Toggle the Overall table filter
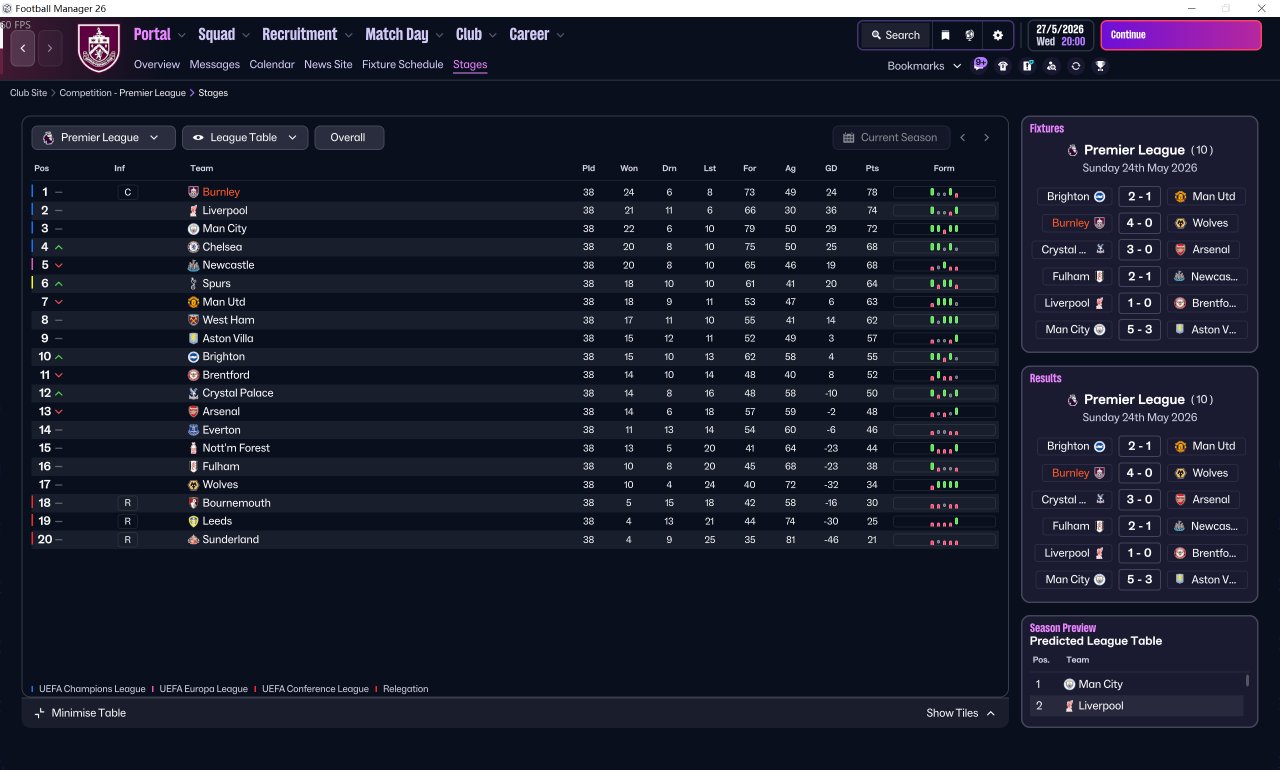The width and height of the screenshot is (1280, 770). (349, 138)
